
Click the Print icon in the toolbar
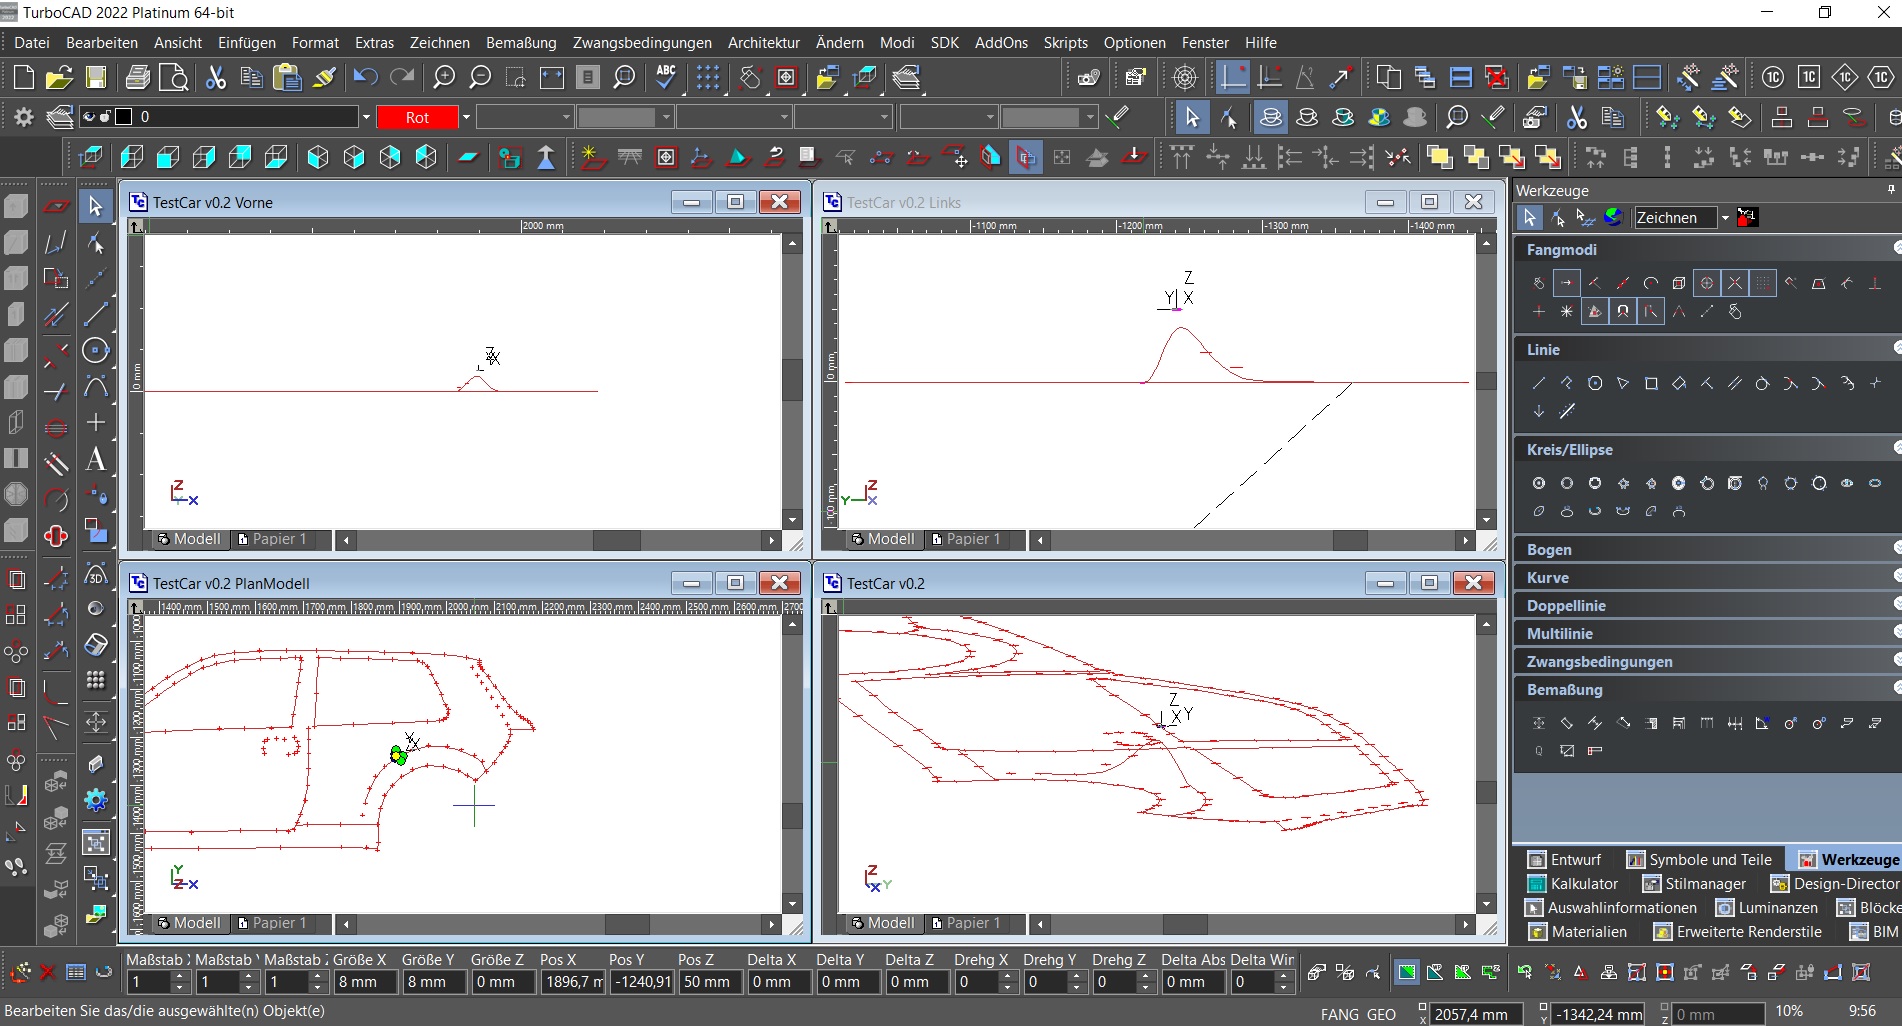(x=138, y=77)
